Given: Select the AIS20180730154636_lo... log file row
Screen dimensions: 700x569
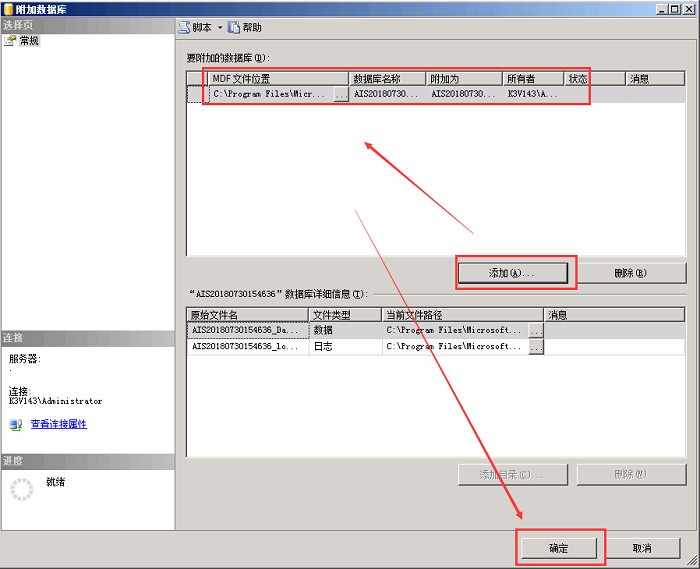Looking at the screenshot, I should [x=246, y=346].
